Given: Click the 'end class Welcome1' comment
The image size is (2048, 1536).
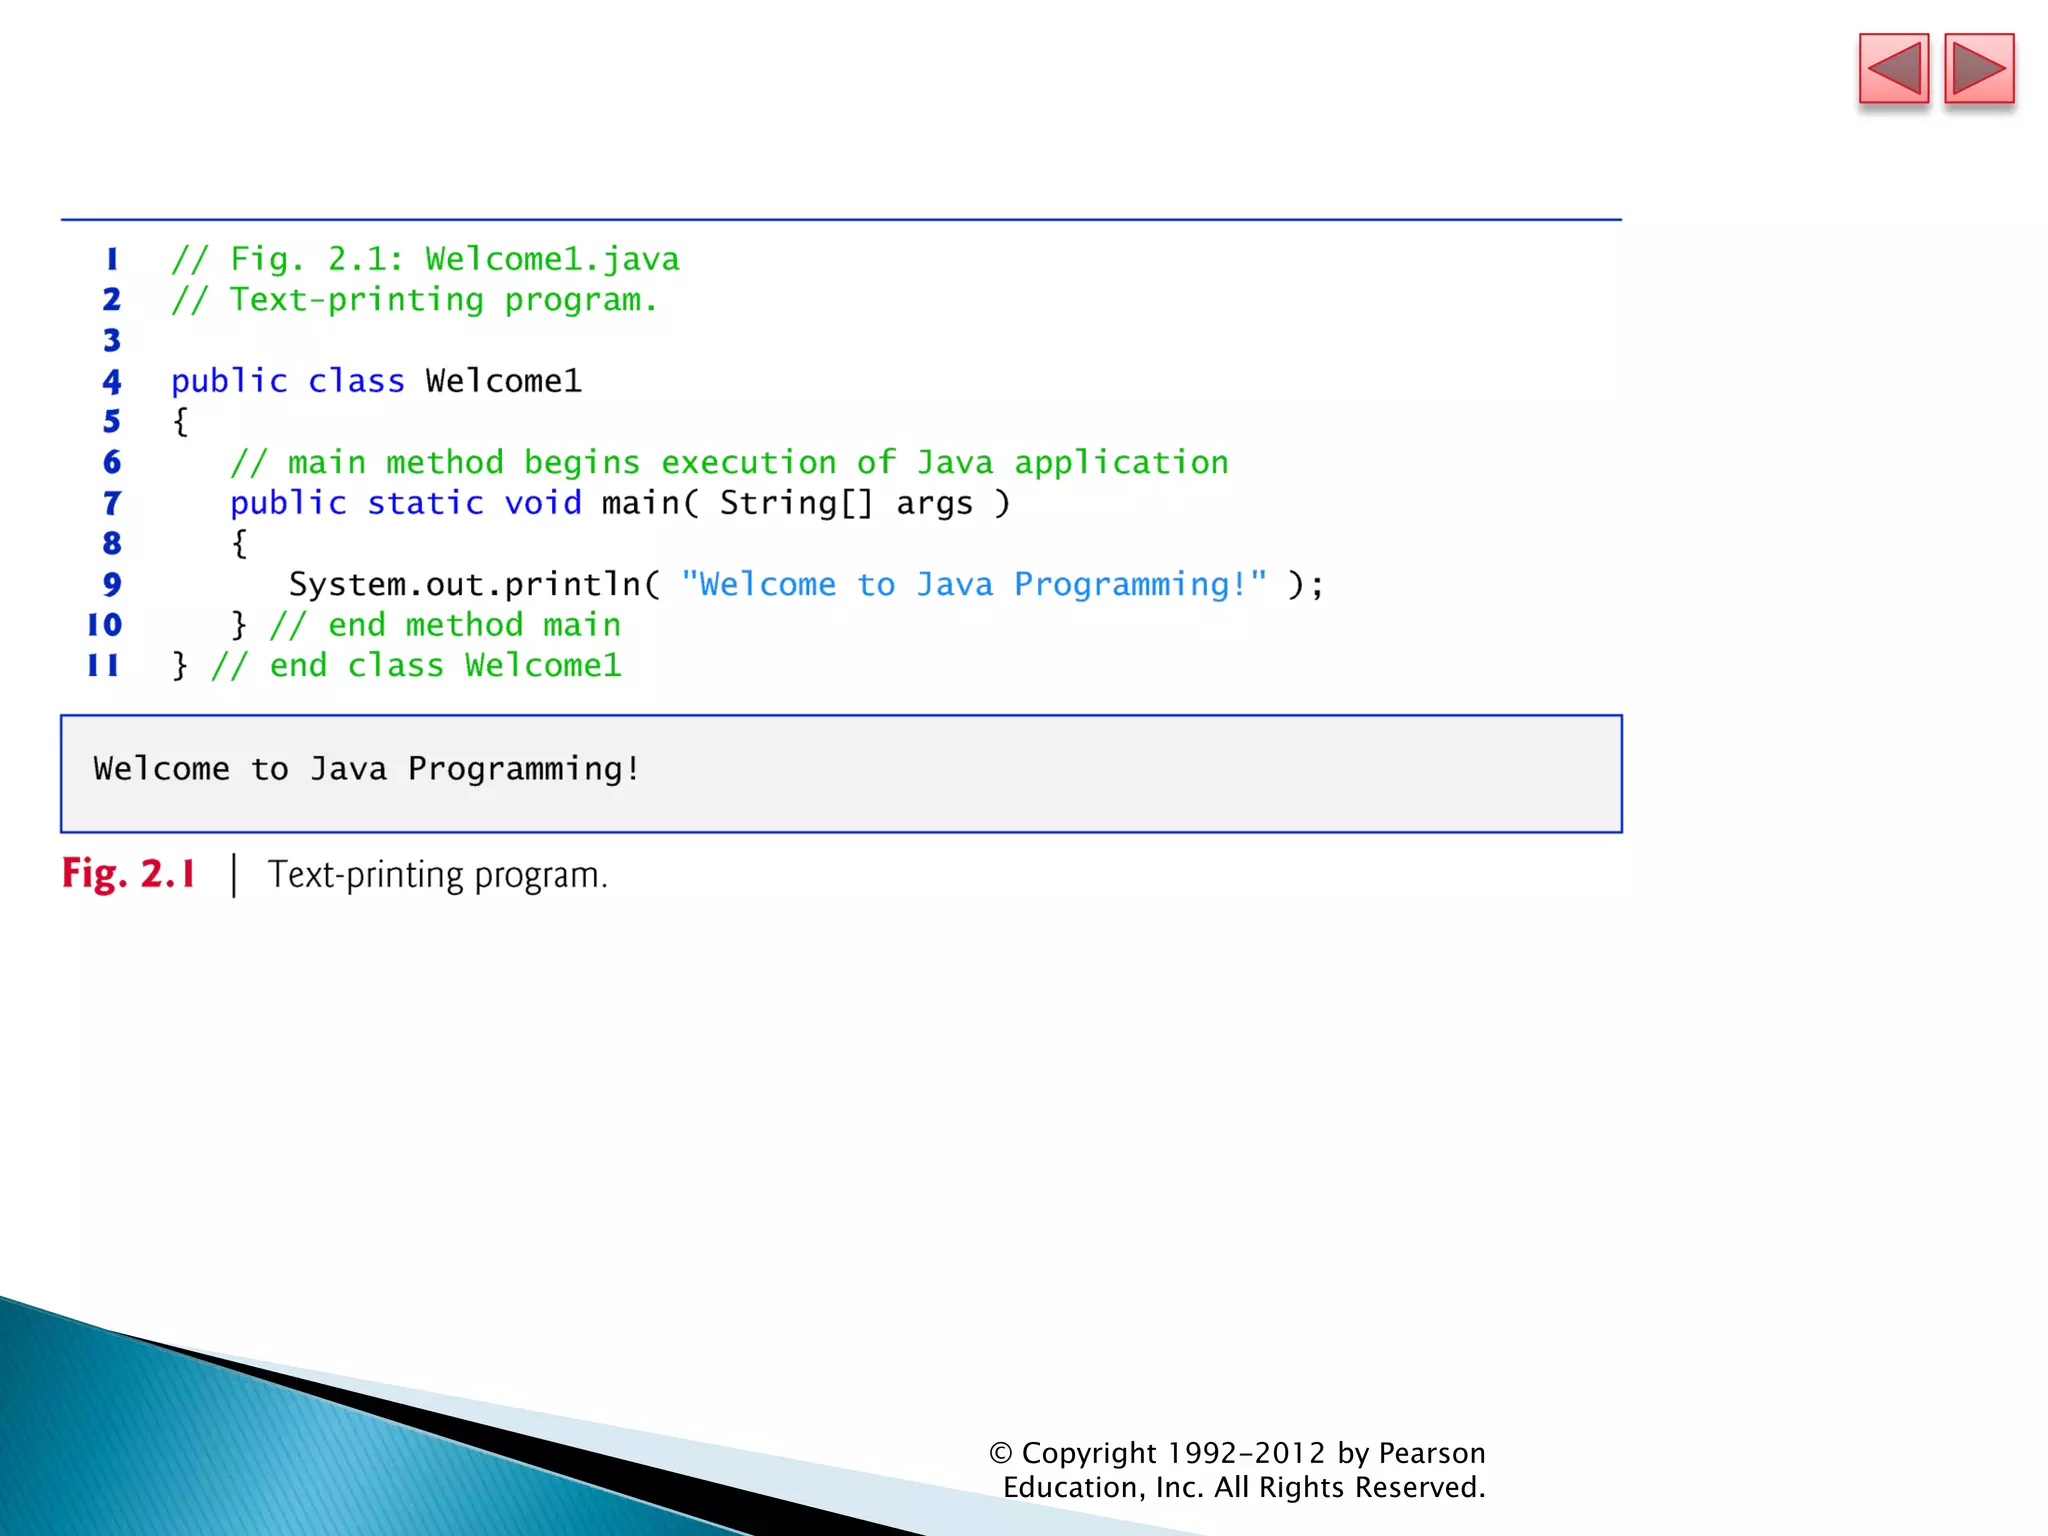Looking at the screenshot, I should 416,666.
